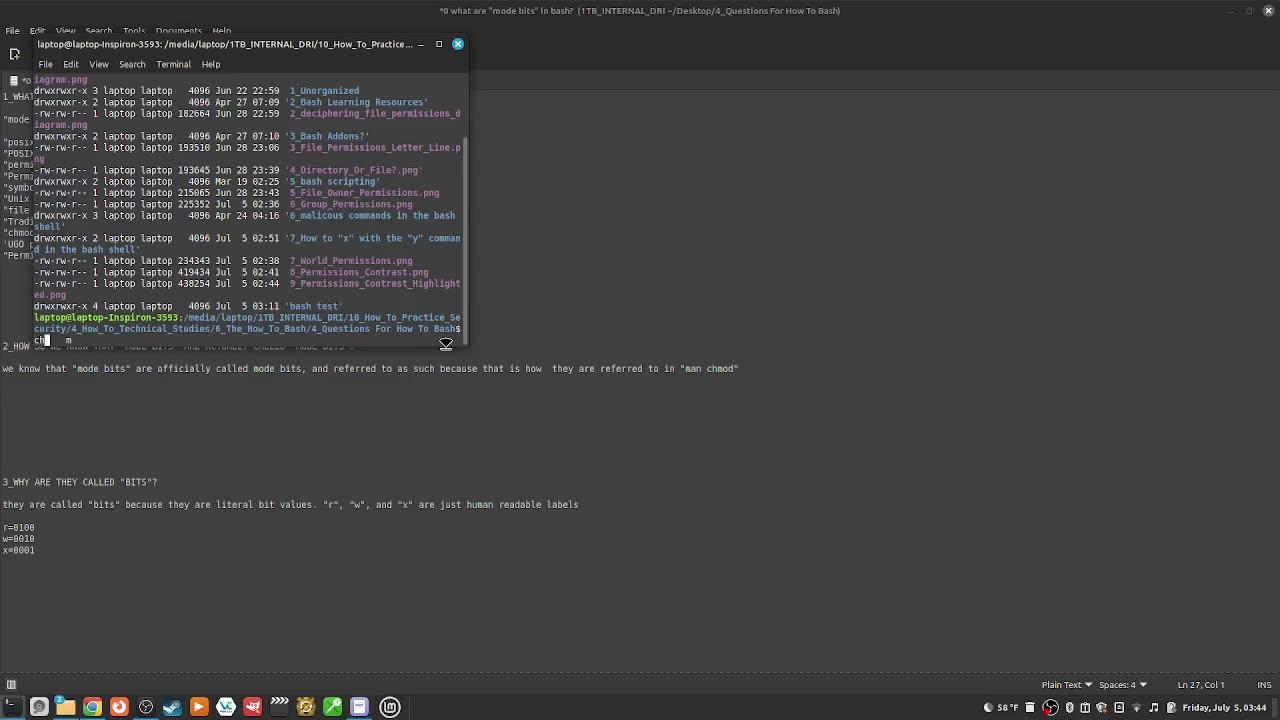Open the red cat-face app in taskbar
Viewport: 1280px width, 720px height.
(x=253, y=707)
